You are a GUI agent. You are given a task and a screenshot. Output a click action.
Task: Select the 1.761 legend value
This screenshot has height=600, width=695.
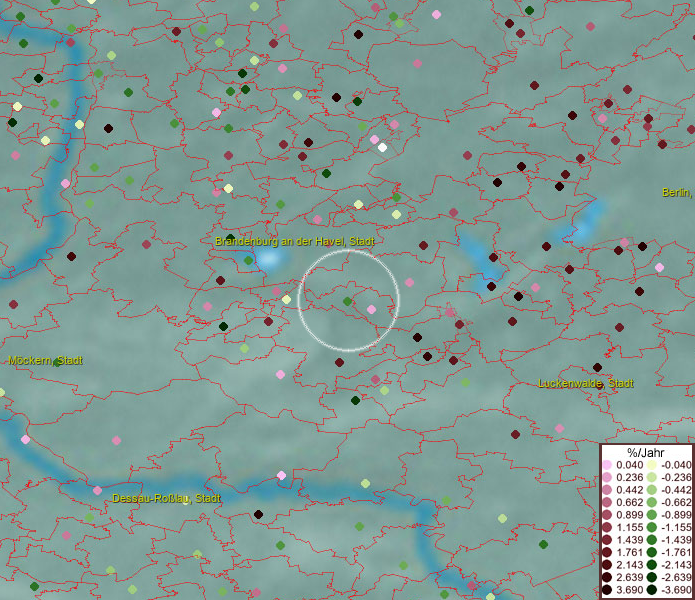(629, 553)
